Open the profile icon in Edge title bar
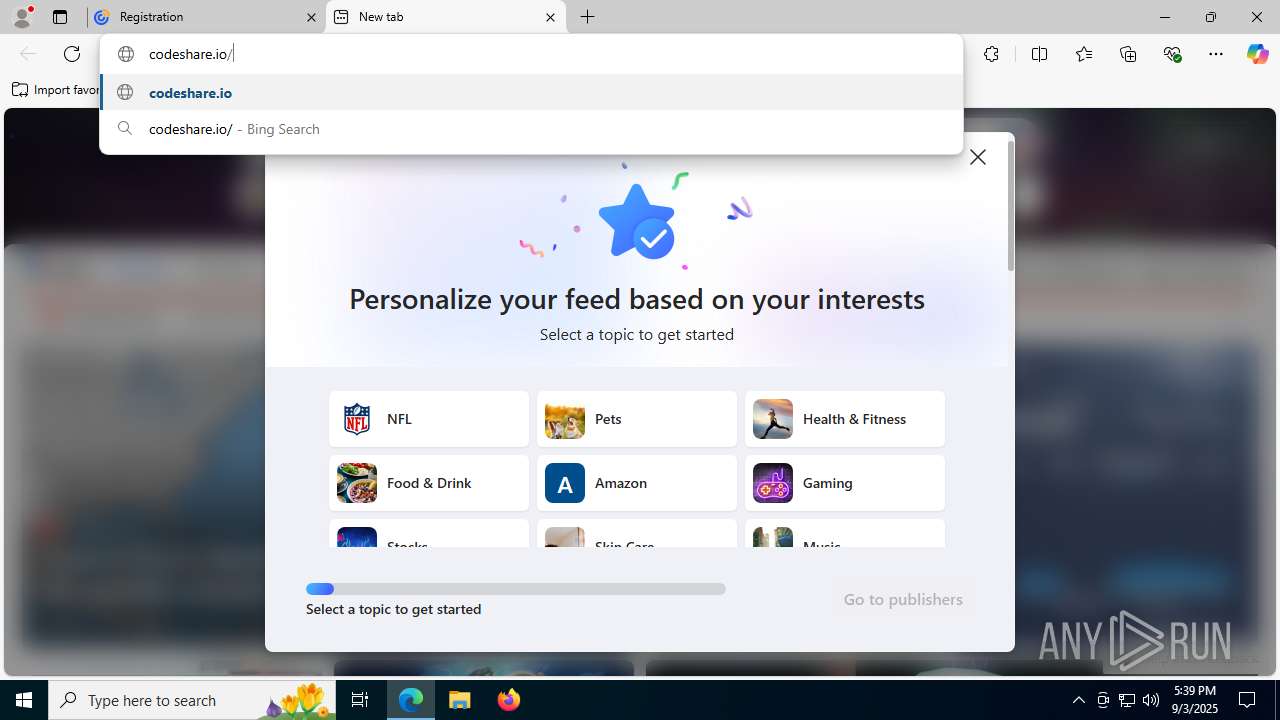Image resolution: width=1280 pixels, height=720 pixels. click(21, 17)
